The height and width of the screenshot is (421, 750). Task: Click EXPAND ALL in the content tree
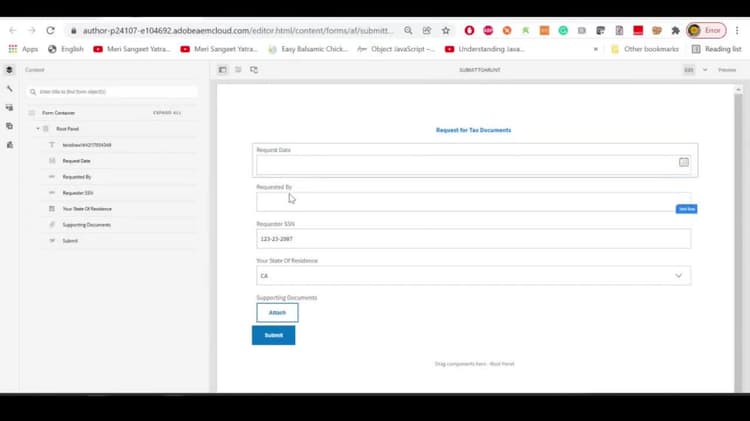[167, 113]
